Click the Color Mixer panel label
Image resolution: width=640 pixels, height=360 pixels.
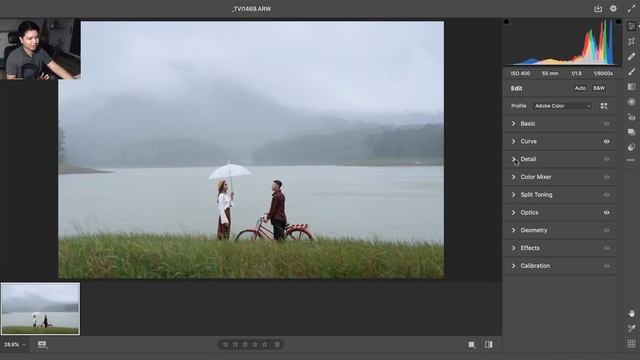click(x=536, y=177)
